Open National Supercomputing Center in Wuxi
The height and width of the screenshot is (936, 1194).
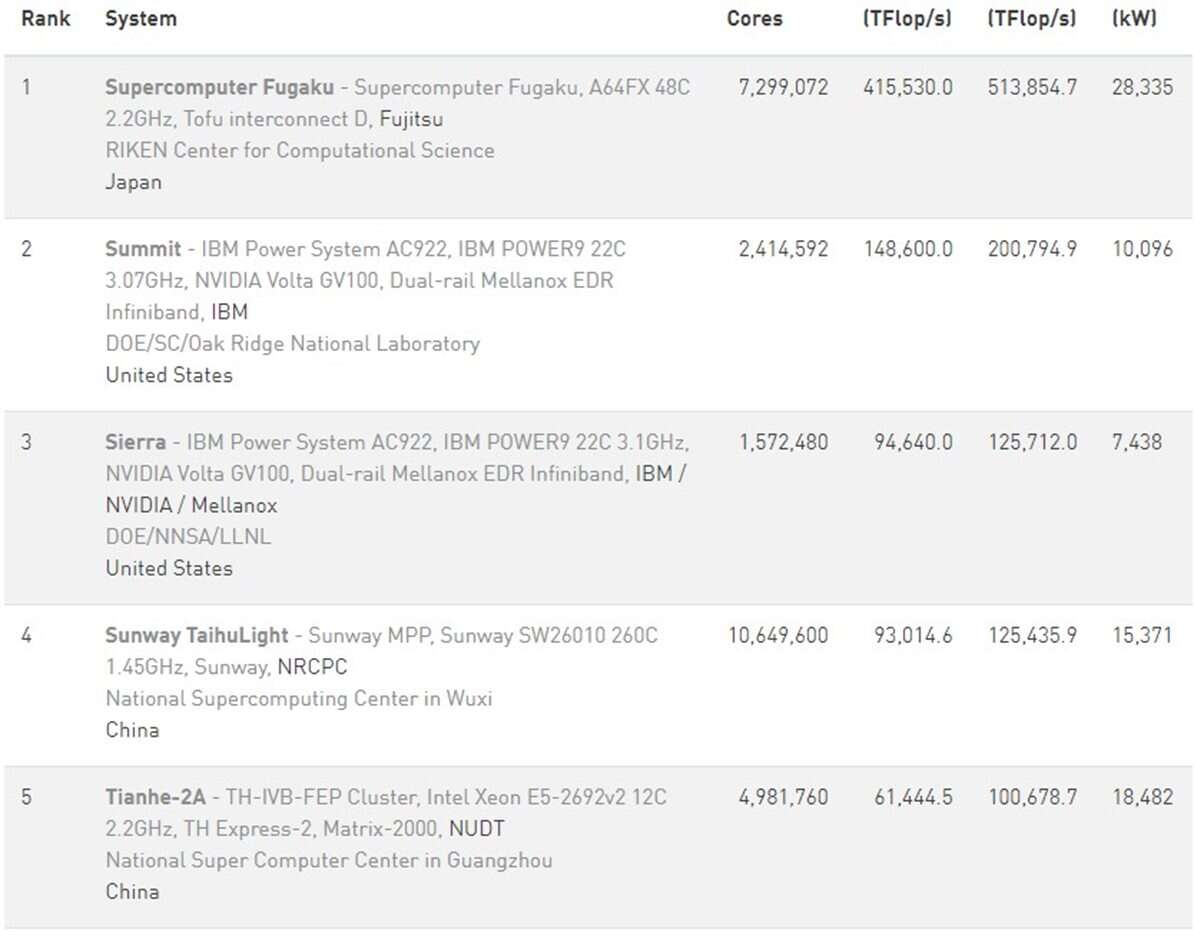(298, 698)
